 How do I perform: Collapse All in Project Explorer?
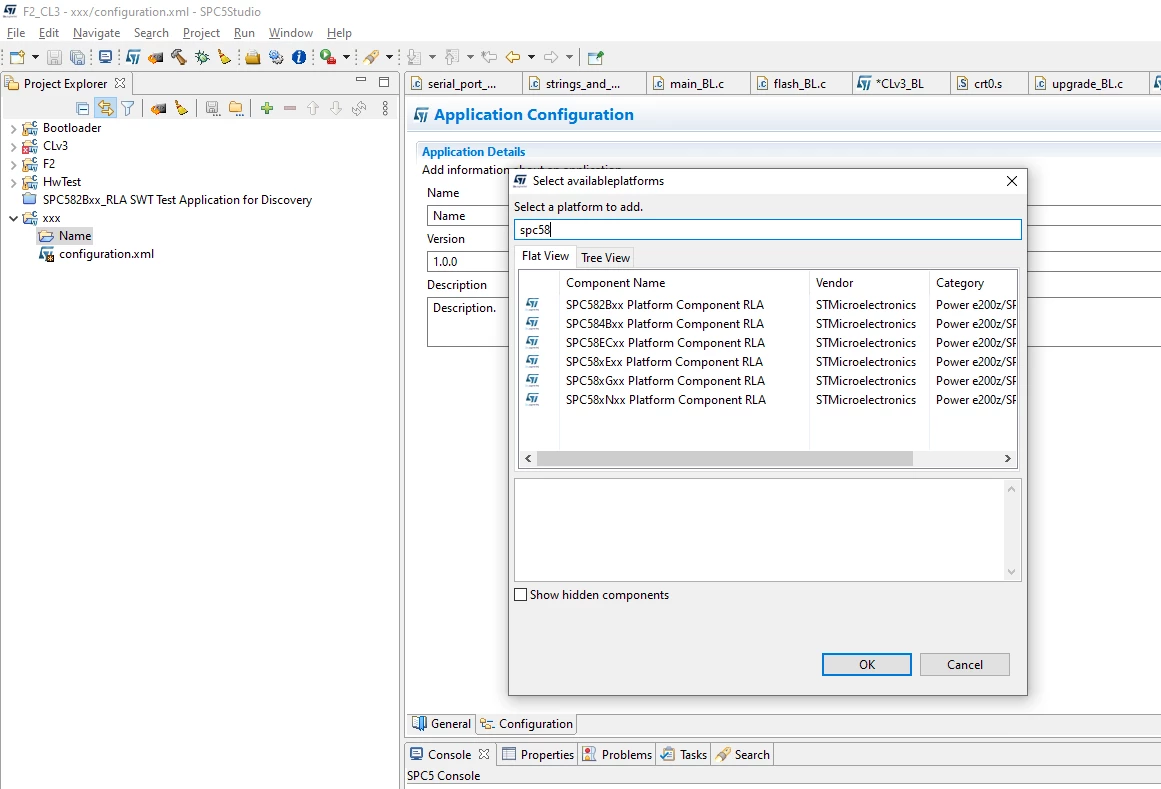pos(83,109)
